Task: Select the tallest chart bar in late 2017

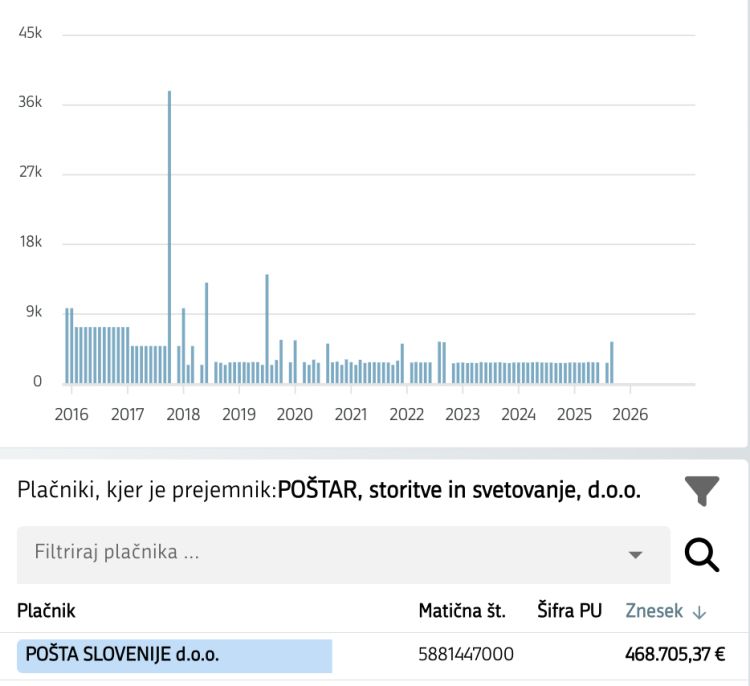Action: [169, 237]
